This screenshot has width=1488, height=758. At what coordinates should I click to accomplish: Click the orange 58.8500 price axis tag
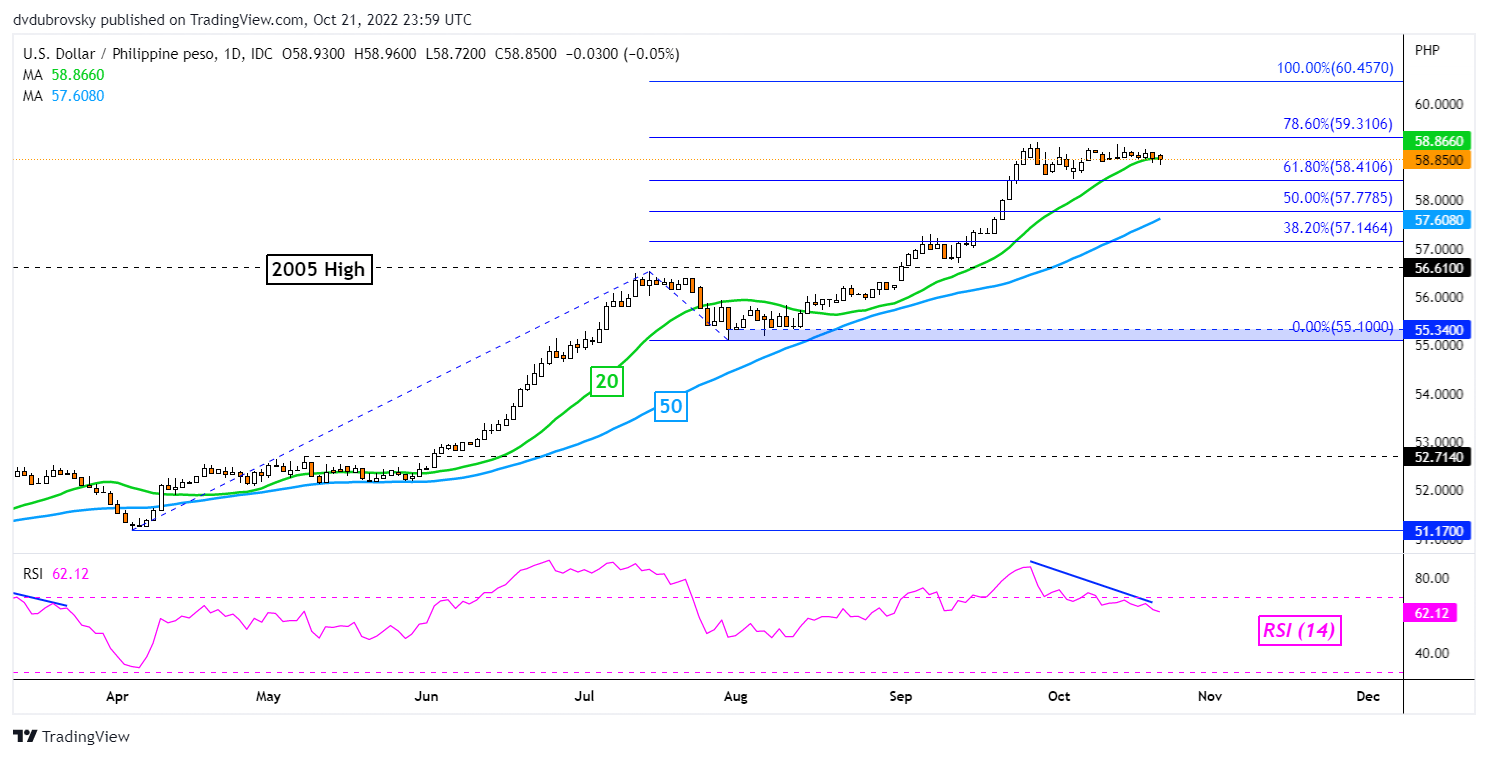pyautogui.click(x=1437, y=160)
